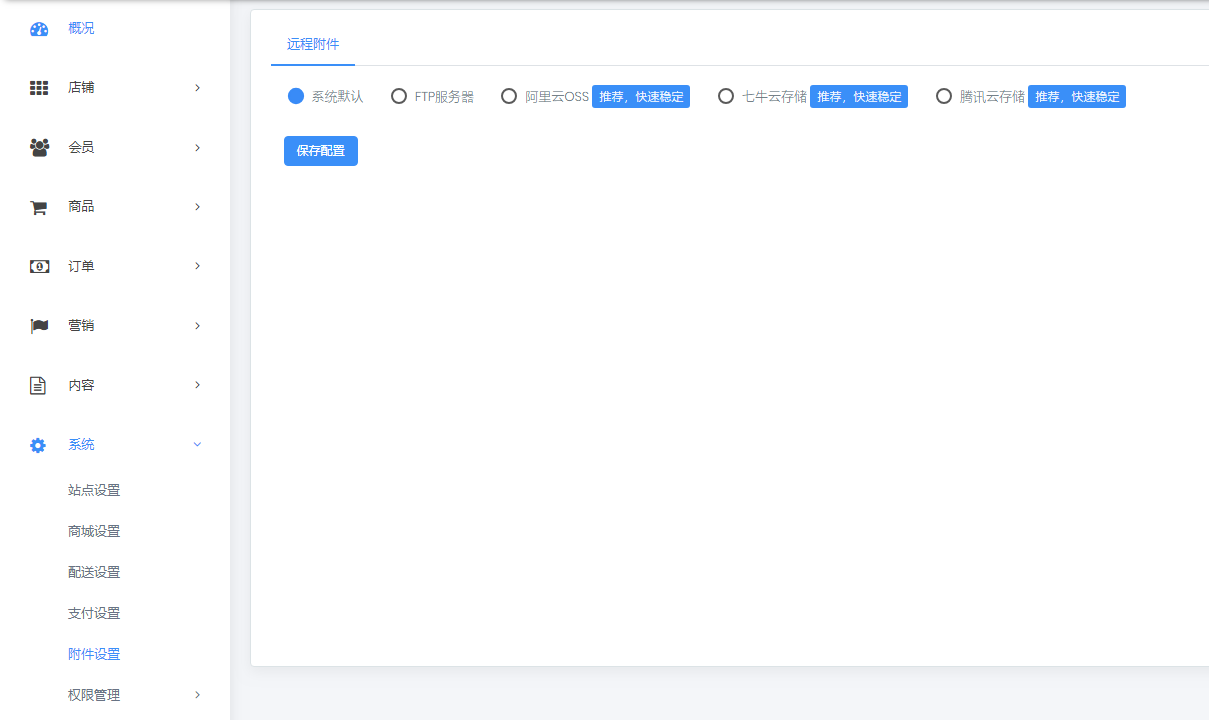
Task: Click the 会员 menu label
Action: (81, 147)
